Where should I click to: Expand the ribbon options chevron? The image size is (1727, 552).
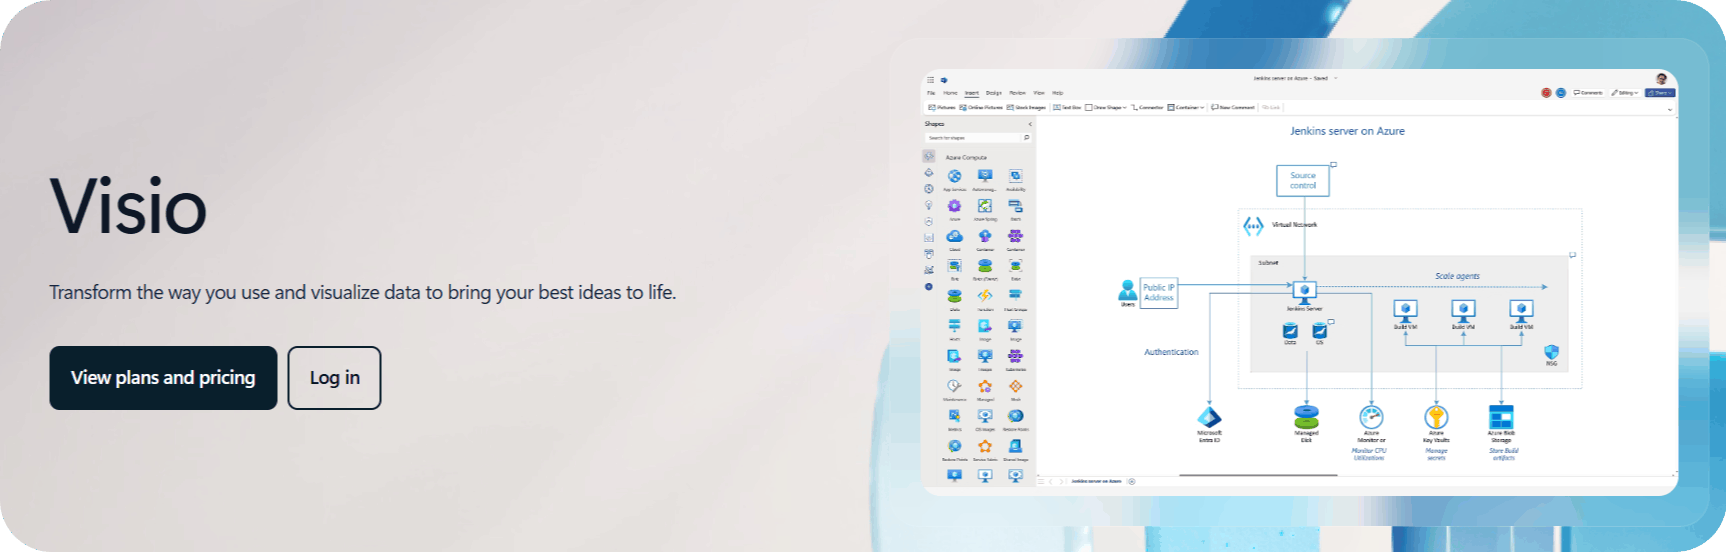pyautogui.click(x=1670, y=108)
